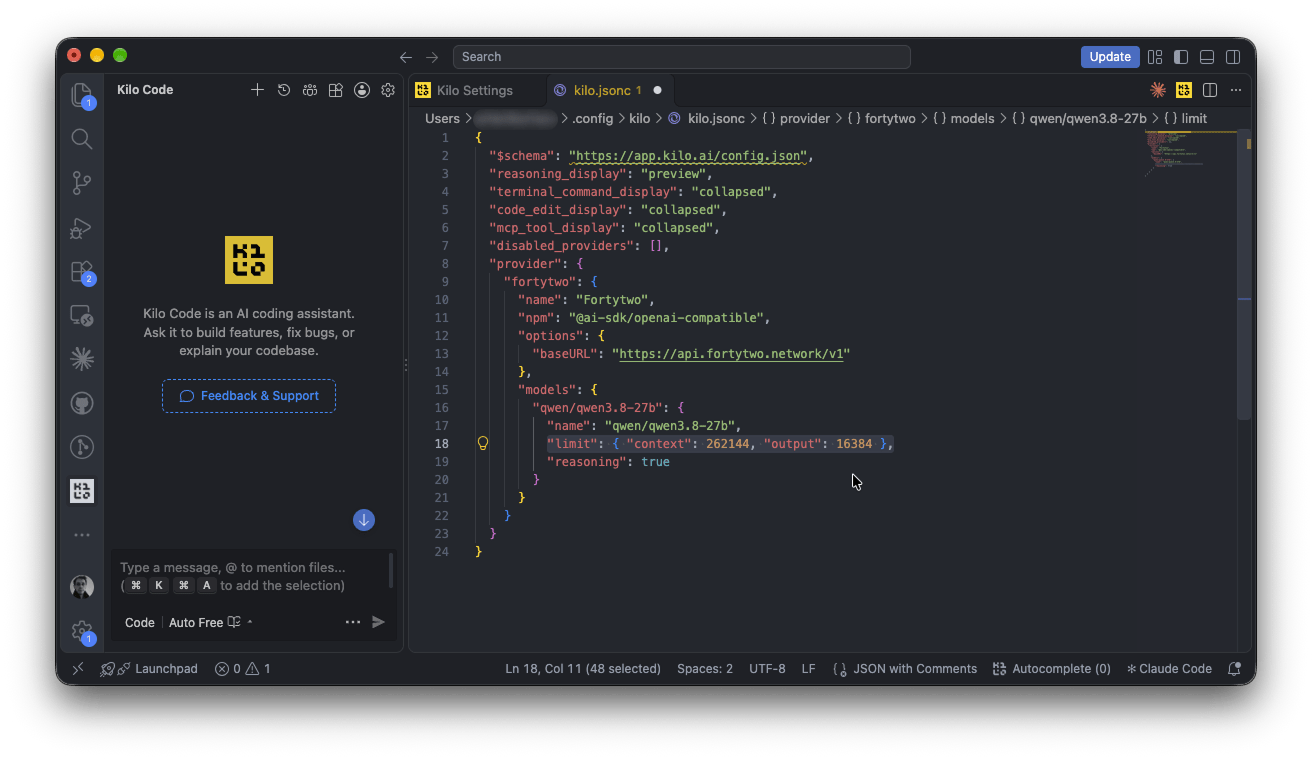Change file encoding UTF-8
Viewport: 1312px width, 759px height.
(767, 669)
